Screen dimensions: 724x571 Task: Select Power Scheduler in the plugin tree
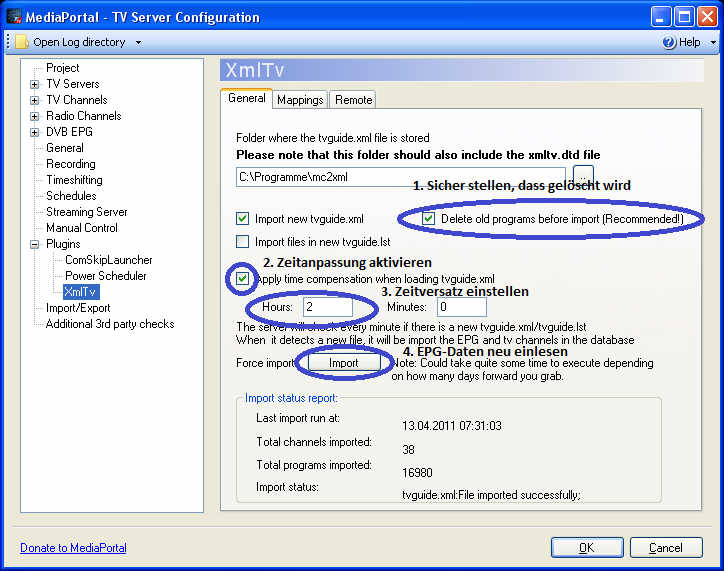106,276
